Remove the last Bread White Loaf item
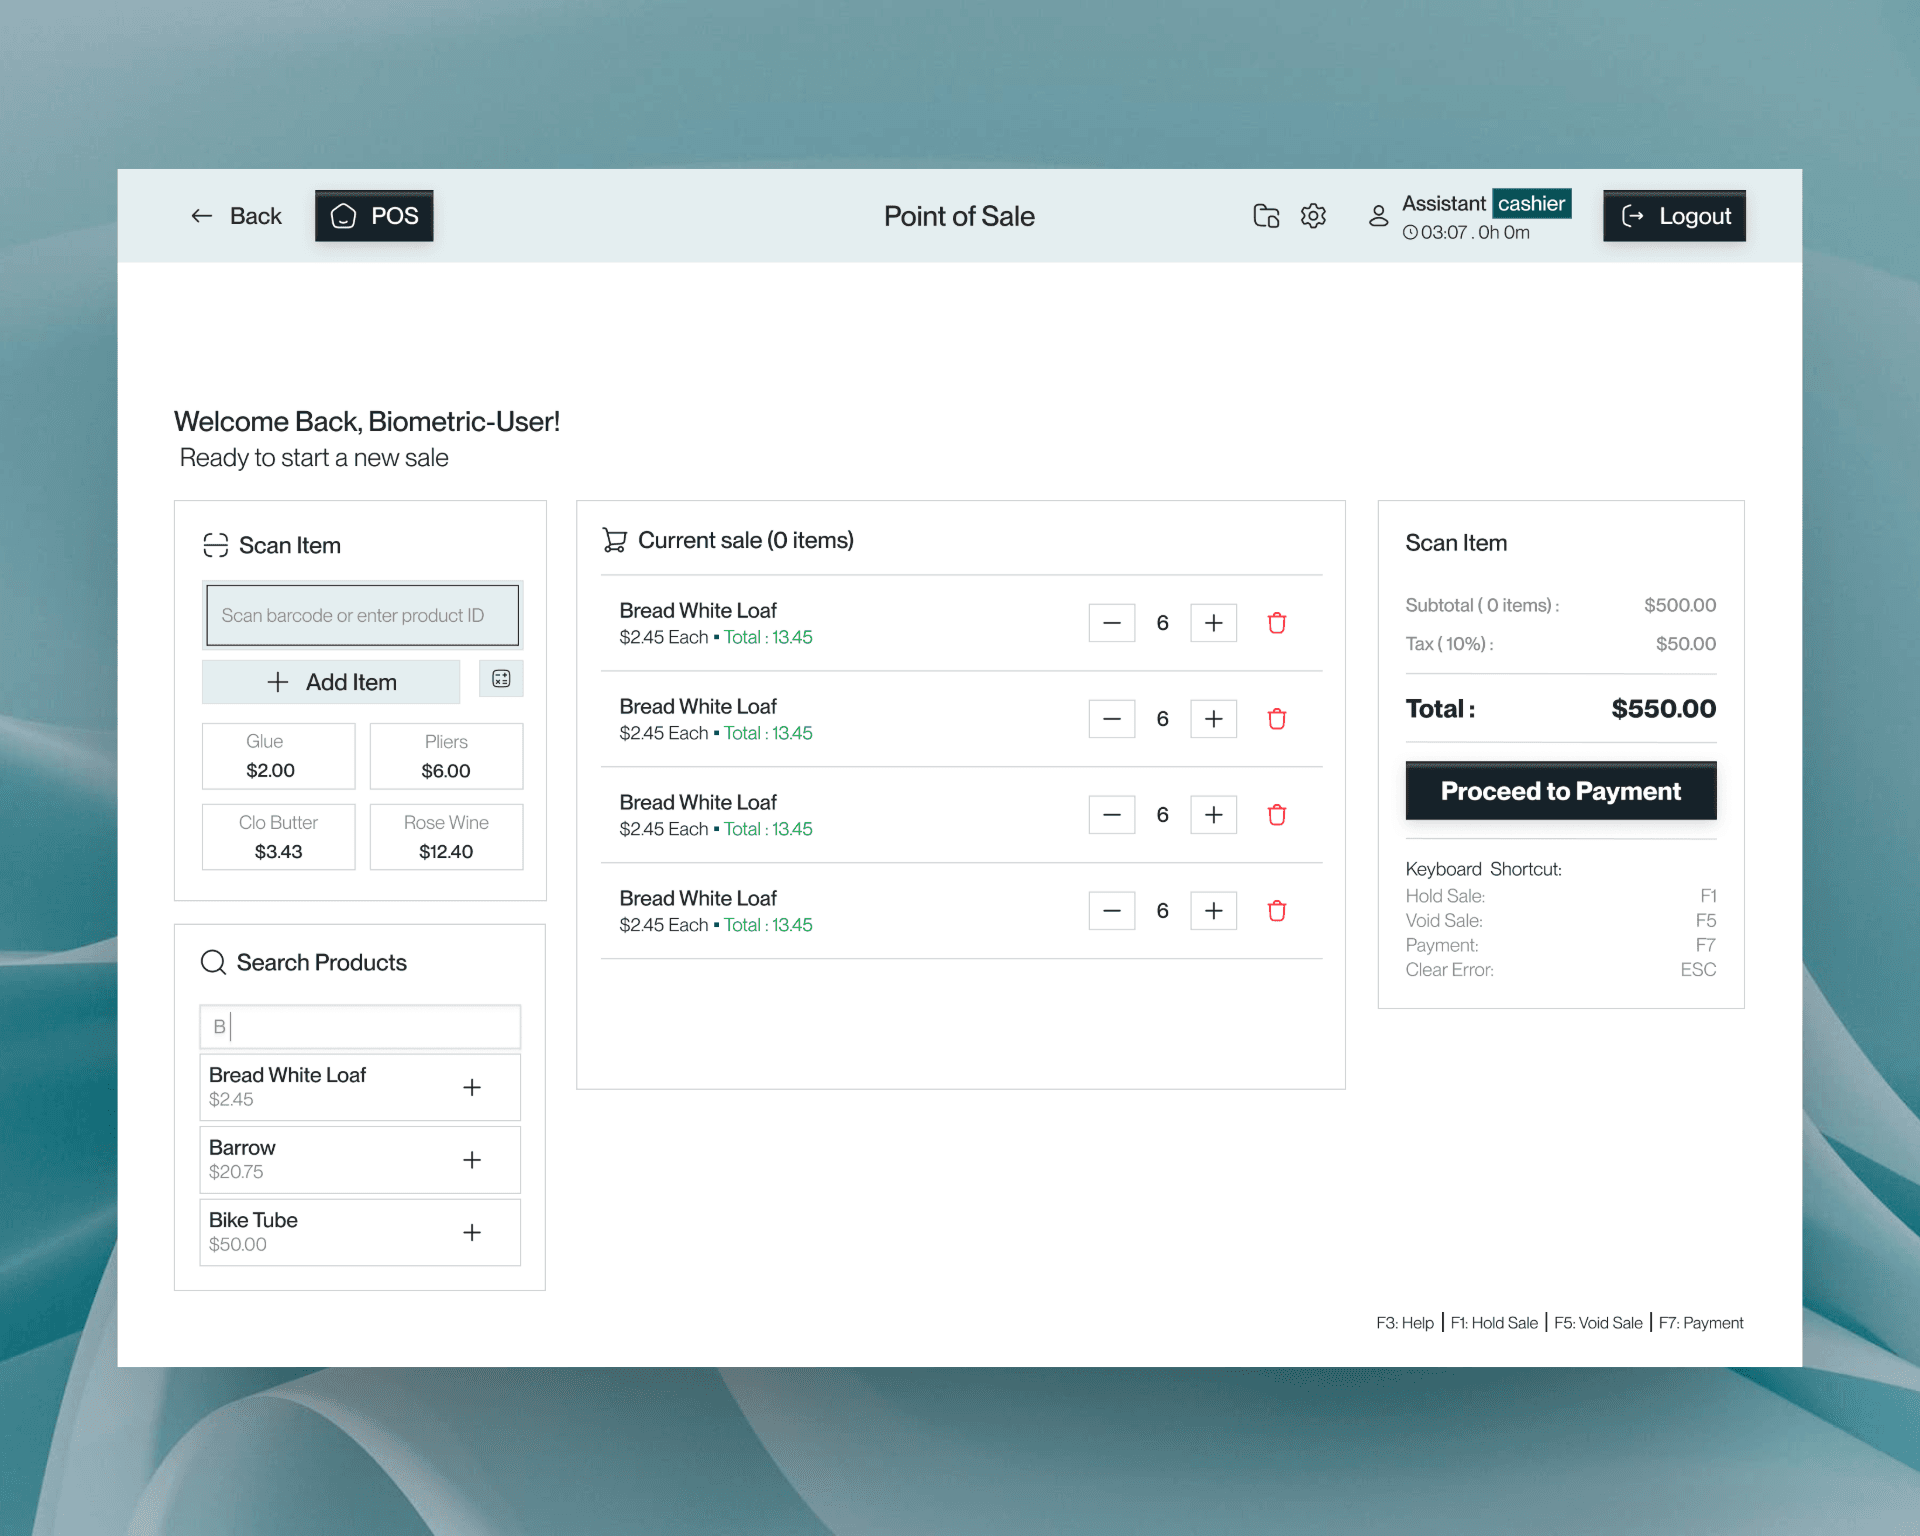 (x=1276, y=911)
